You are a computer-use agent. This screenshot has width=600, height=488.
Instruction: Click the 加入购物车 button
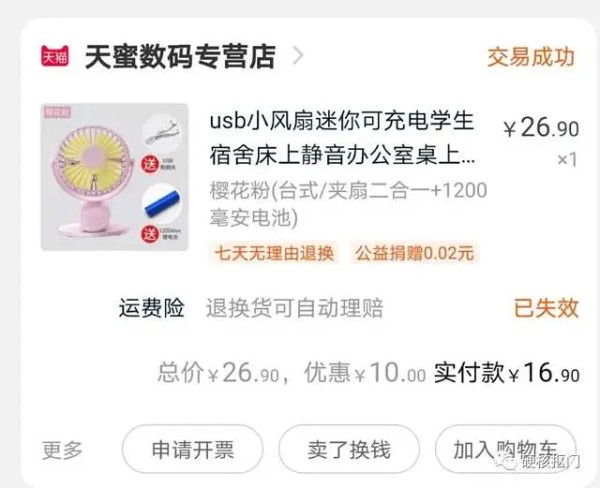505,449
